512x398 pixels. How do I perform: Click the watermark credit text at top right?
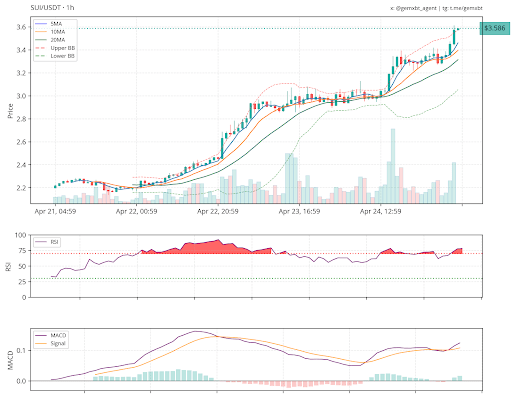pyautogui.click(x=436, y=8)
